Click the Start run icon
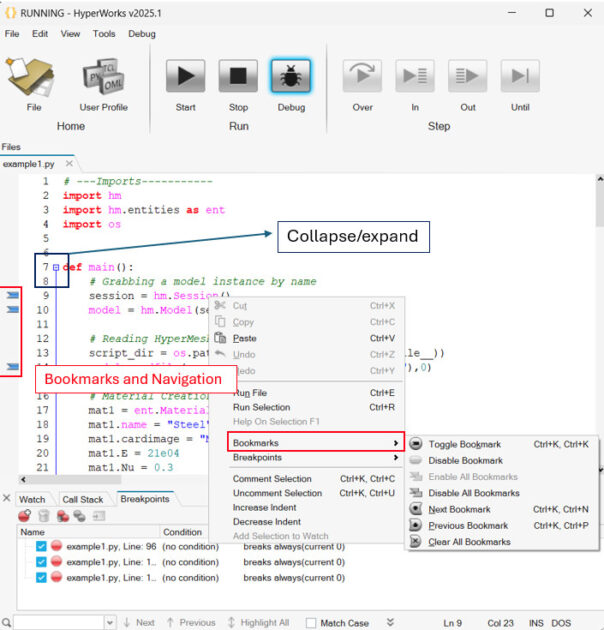 (185, 76)
